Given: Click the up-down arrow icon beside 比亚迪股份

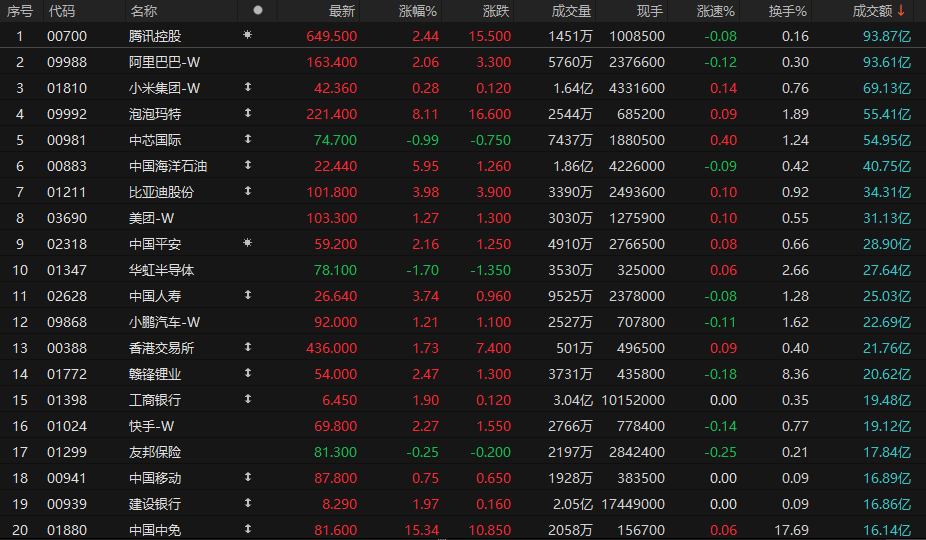Looking at the screenshot, I should coord(248,191).
